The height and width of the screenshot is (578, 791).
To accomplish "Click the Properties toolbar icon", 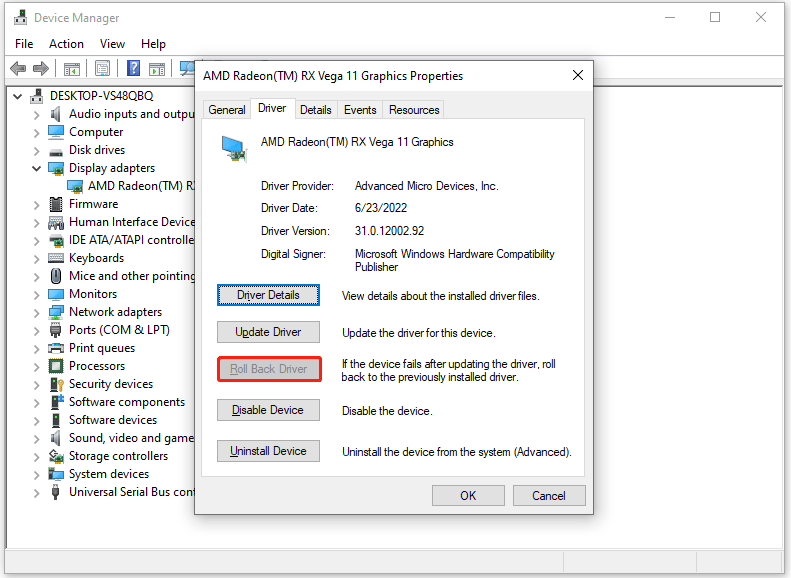I will pos(102,69).
